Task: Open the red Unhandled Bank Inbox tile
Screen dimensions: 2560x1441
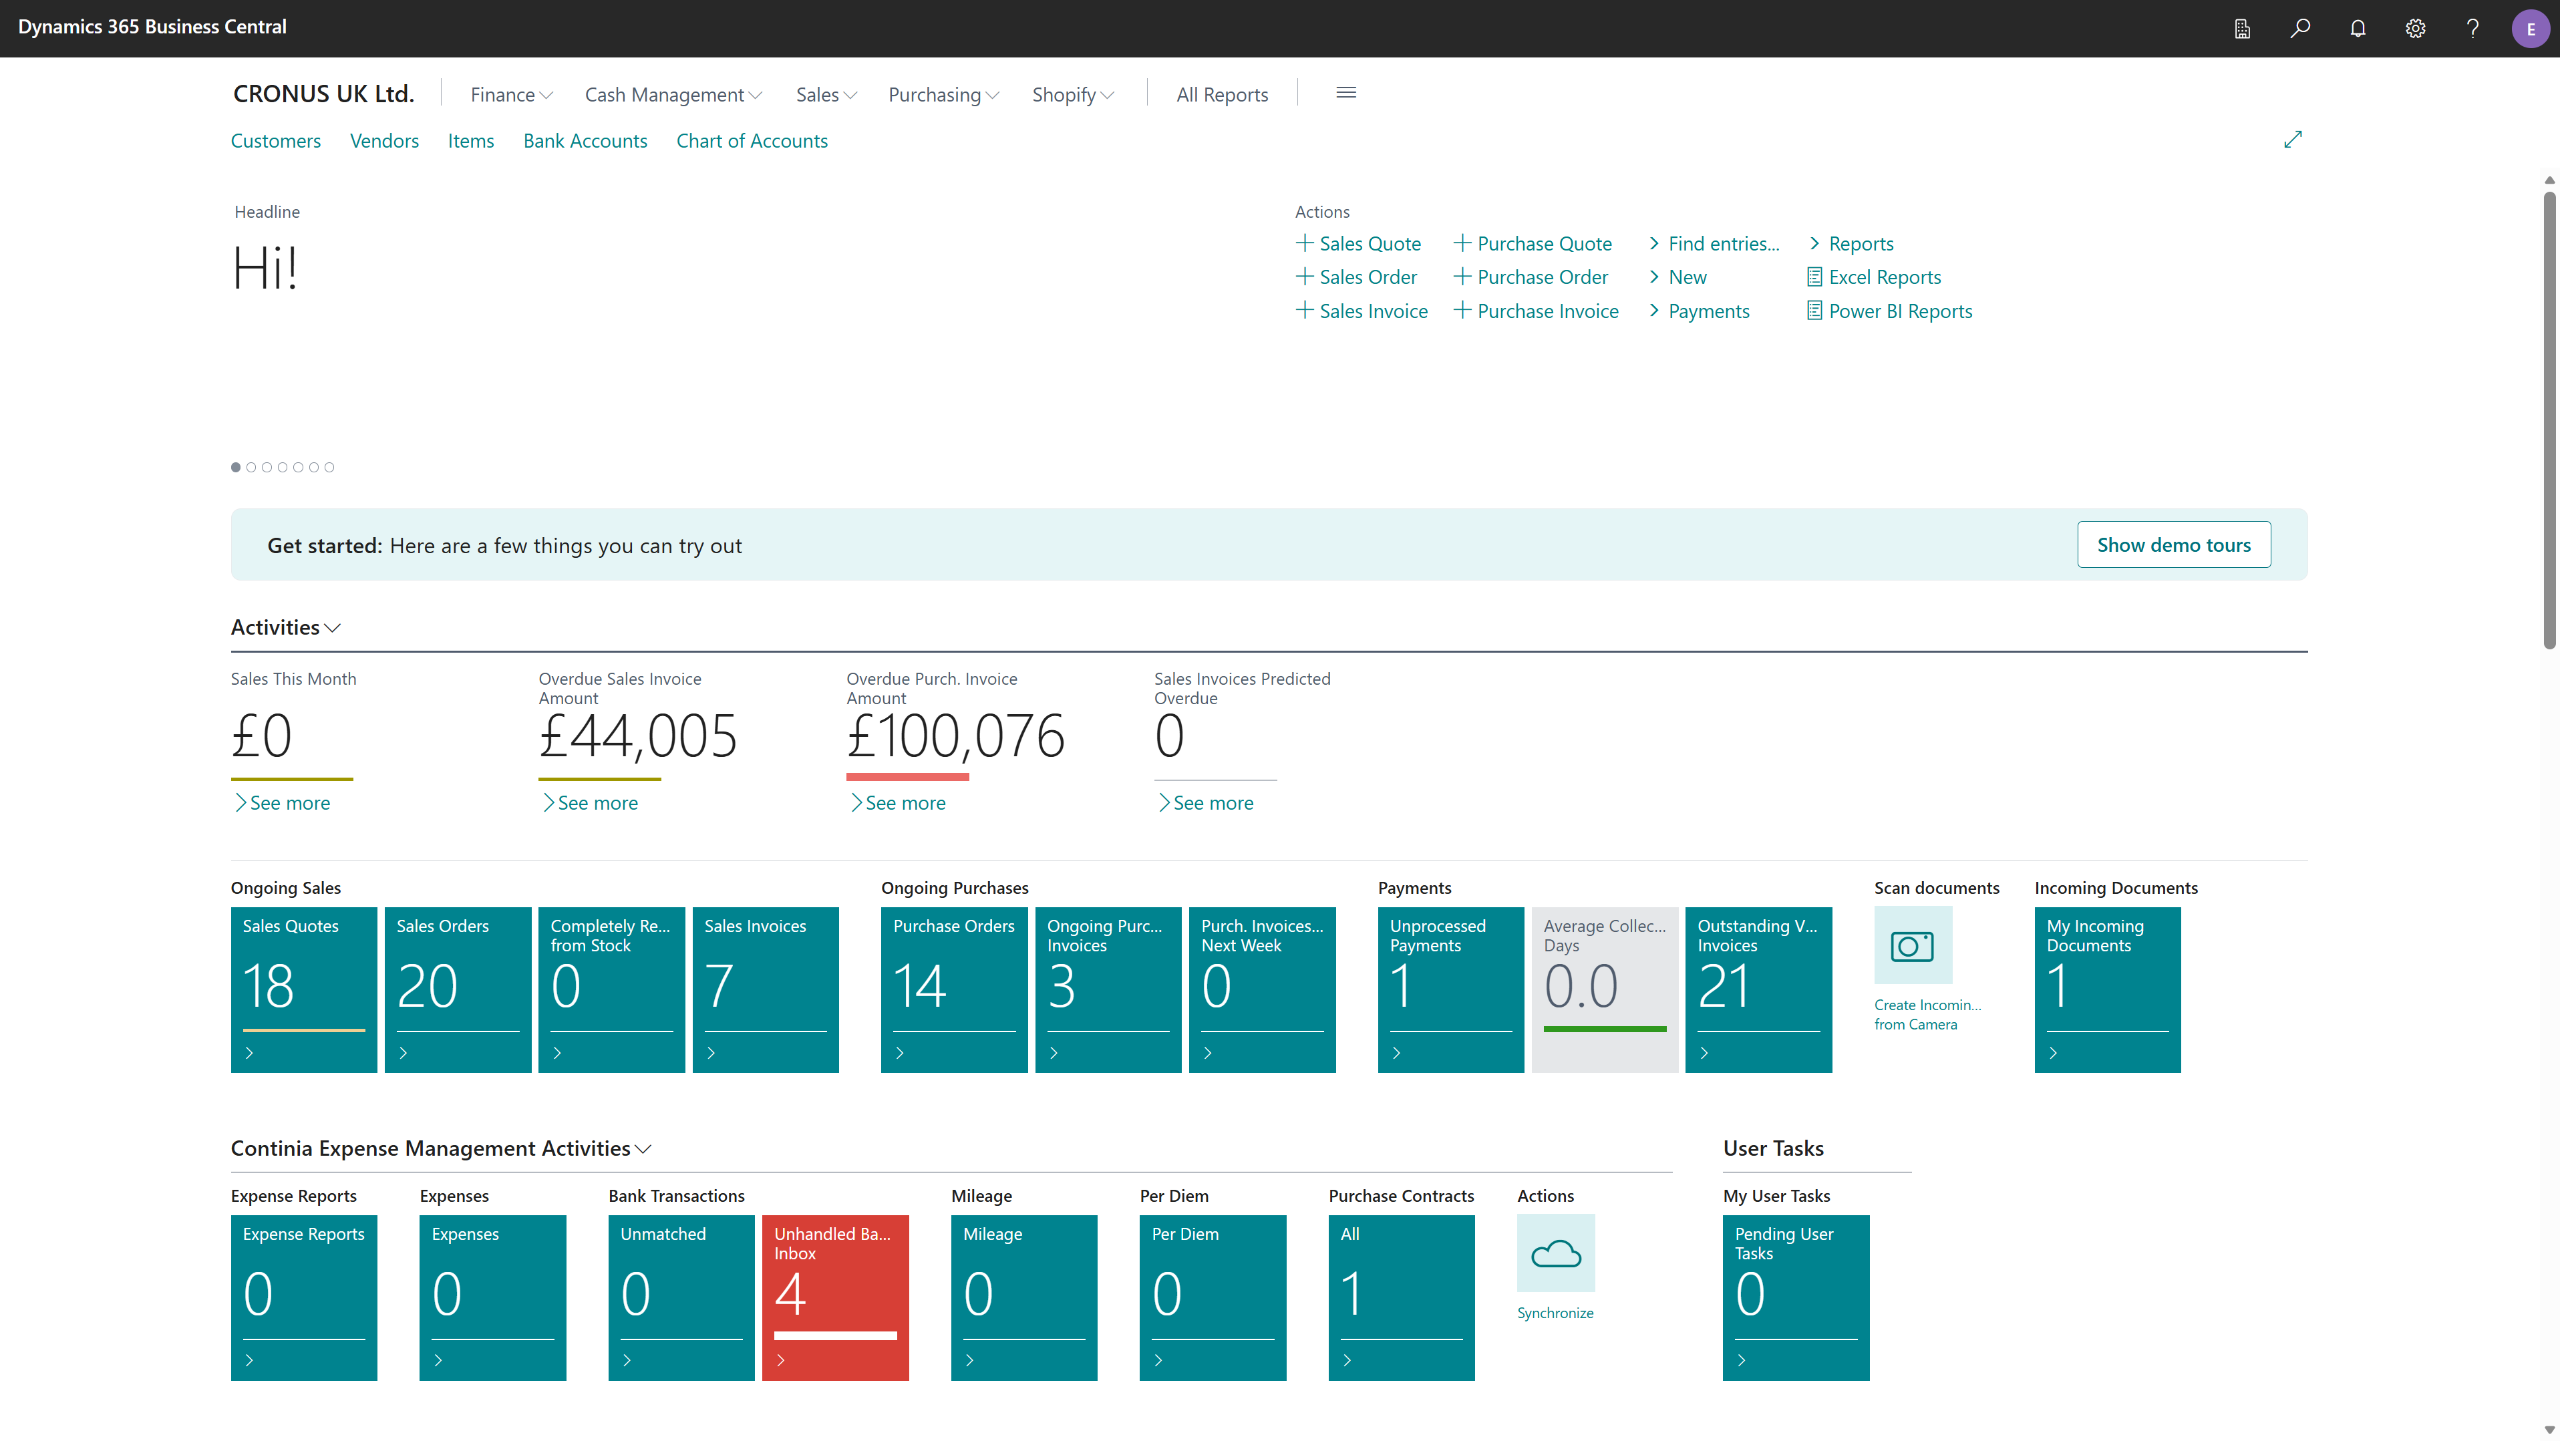Action: click(835, 1298)
